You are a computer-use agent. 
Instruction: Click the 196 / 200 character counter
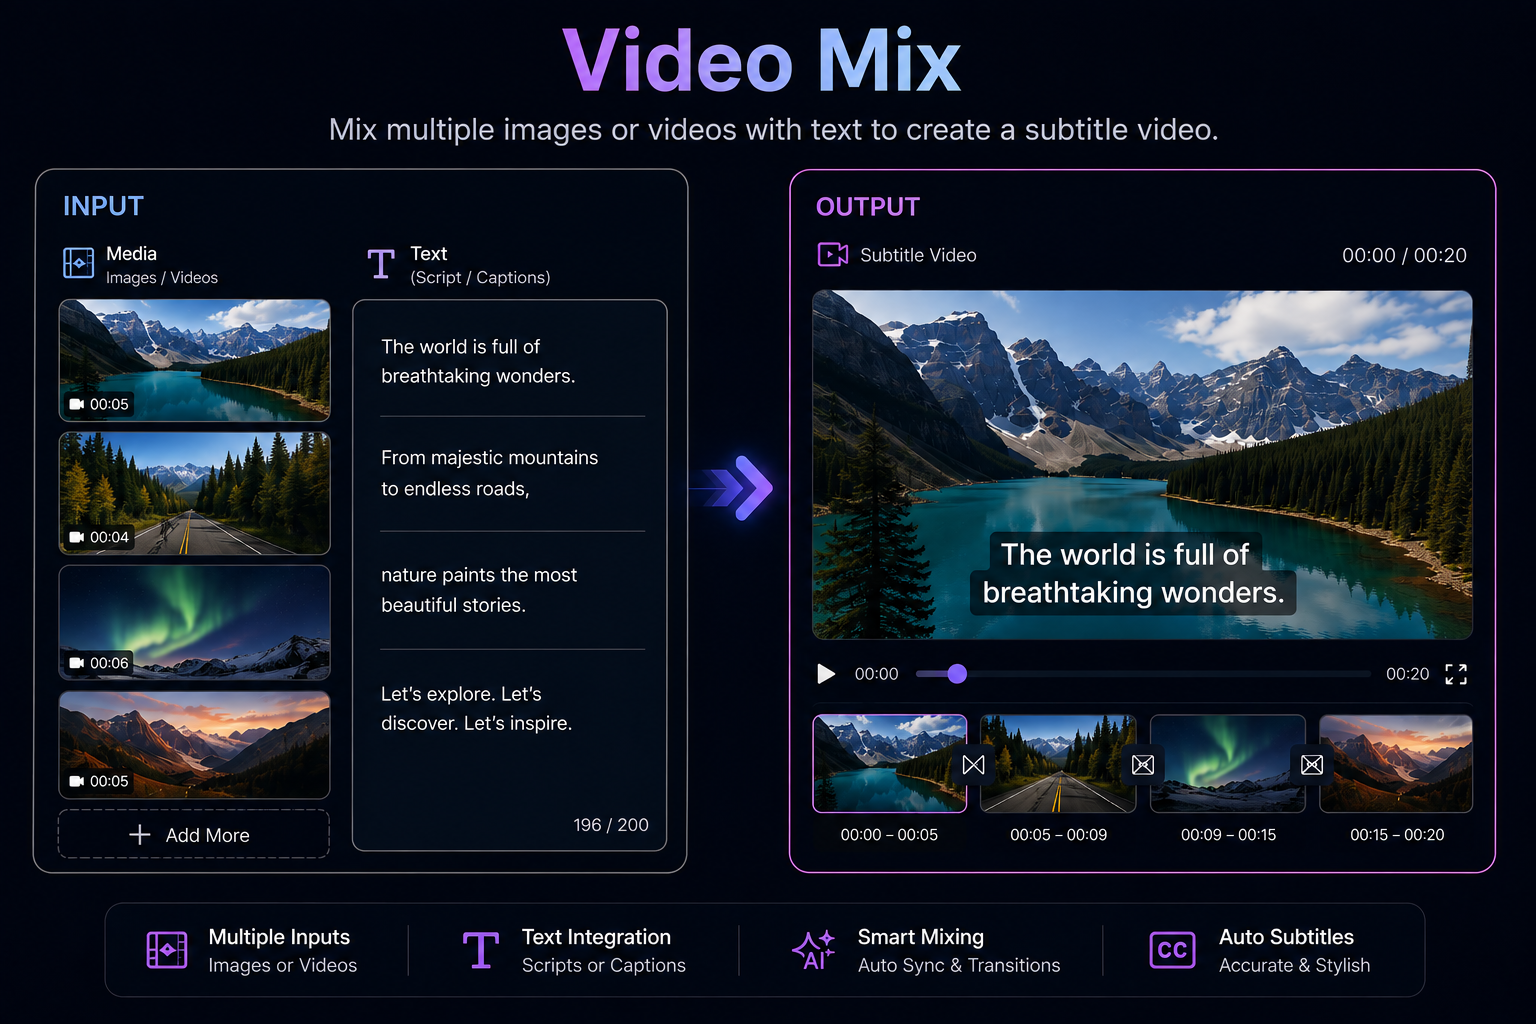[611, 825]
